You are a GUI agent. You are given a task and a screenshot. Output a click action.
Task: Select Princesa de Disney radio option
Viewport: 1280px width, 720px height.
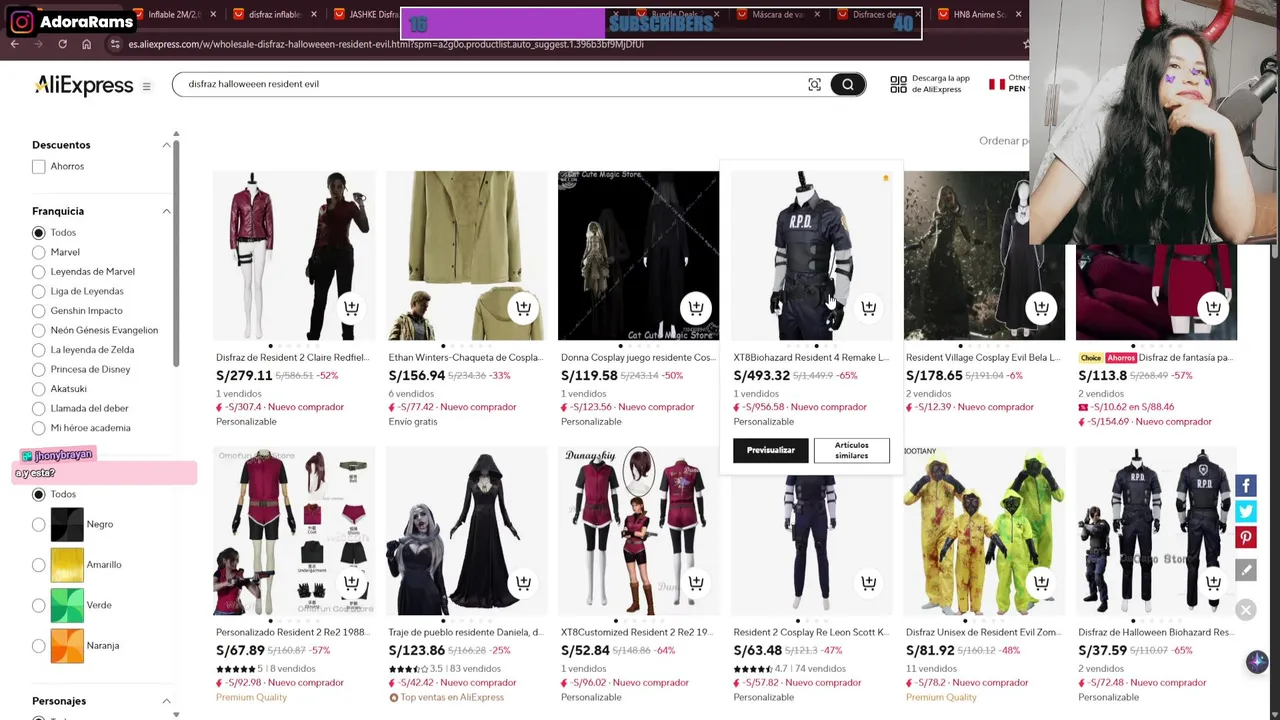(x=38, y=369)
